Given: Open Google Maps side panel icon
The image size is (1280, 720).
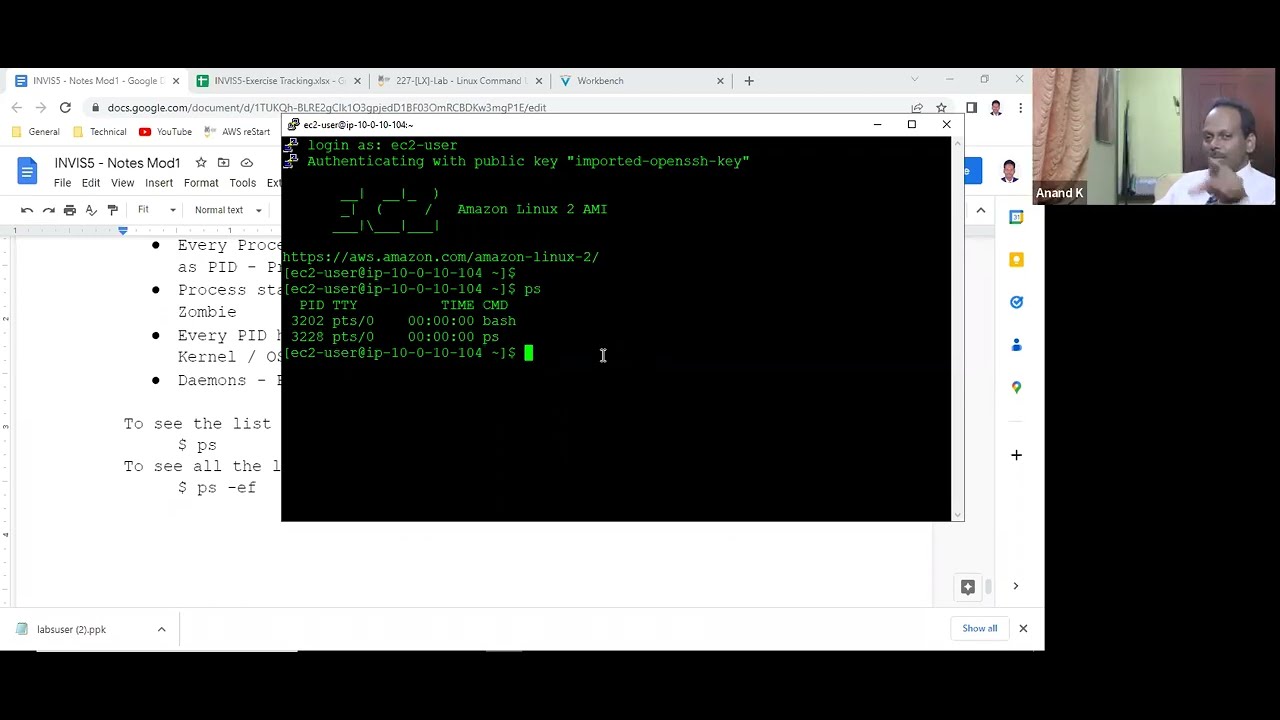Looking at the screenshot, I should pos(1016,387).
